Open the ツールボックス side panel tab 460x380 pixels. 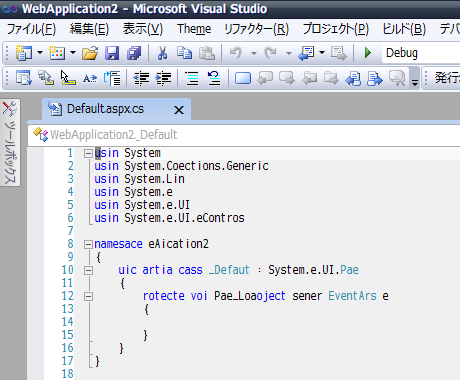point(10,142)
